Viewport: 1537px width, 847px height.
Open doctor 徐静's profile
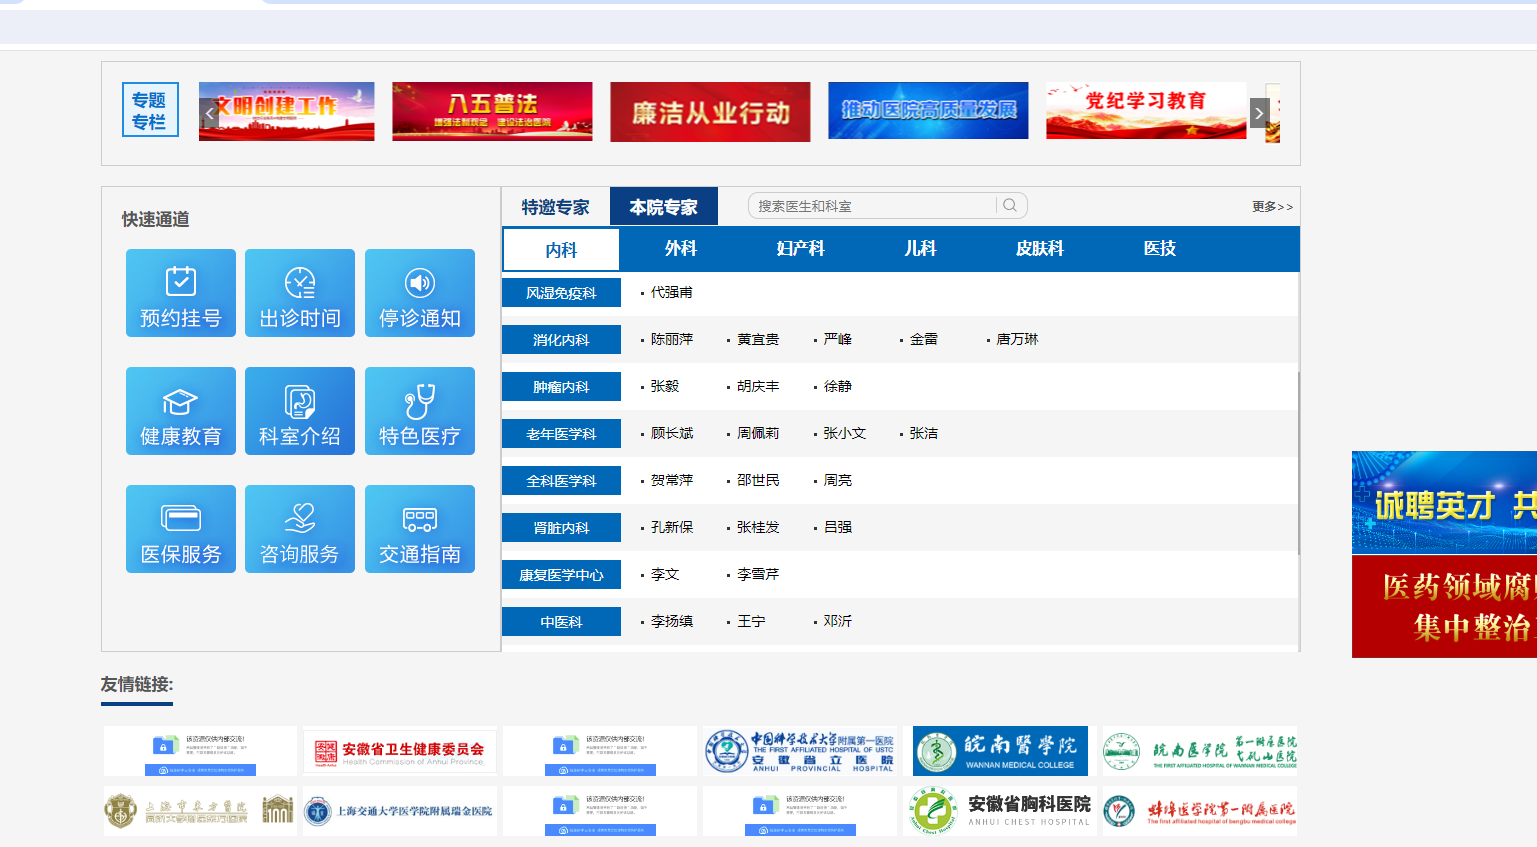tap(838, 386)
